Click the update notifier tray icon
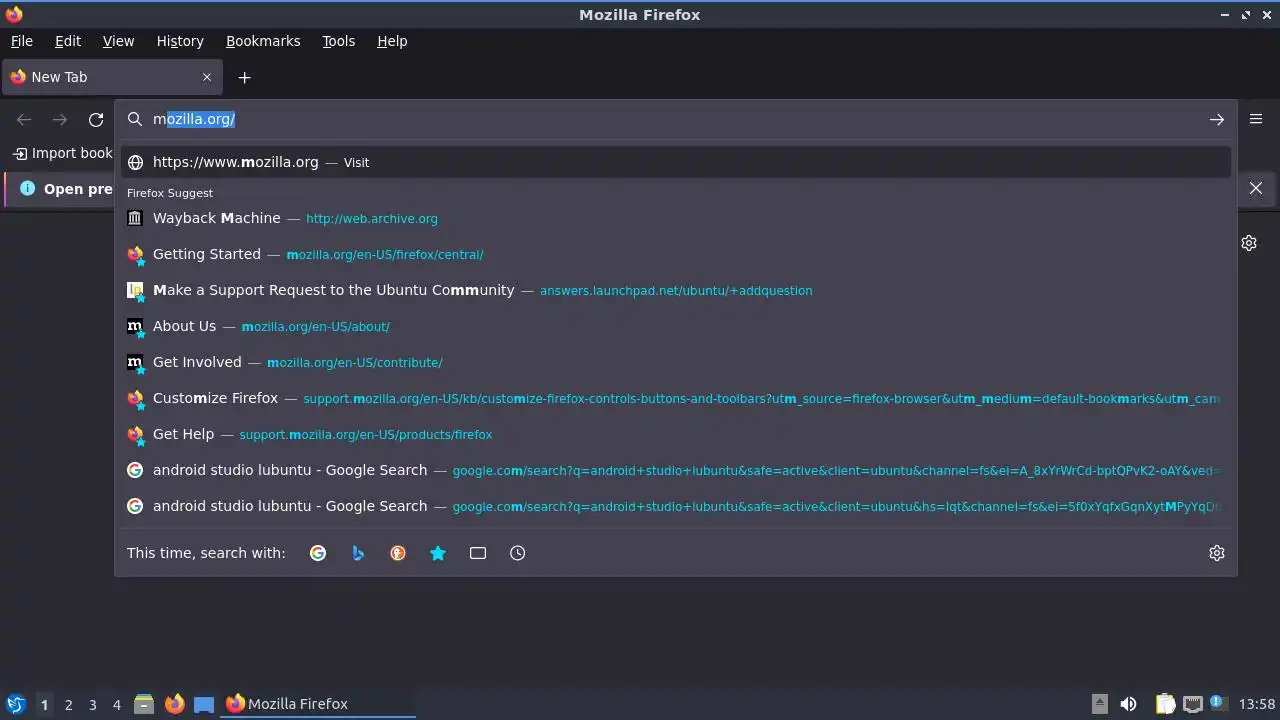1280x720 pixels. pyautogui.click(x=1217, y=703)
